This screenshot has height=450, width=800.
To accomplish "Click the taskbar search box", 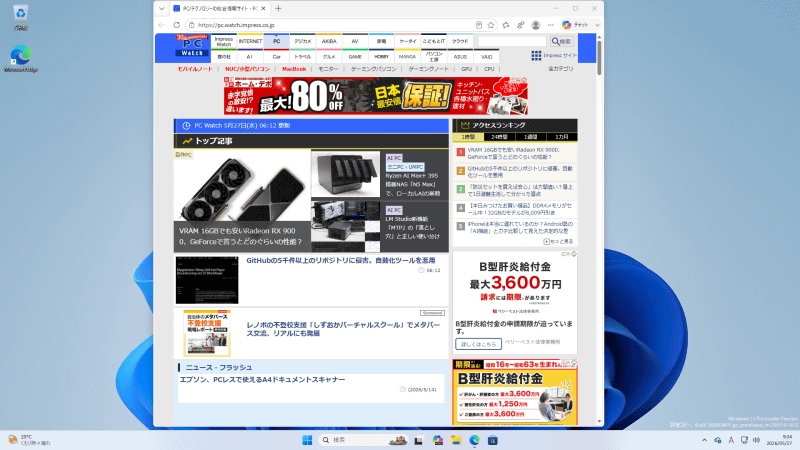I will click(364, 440).
